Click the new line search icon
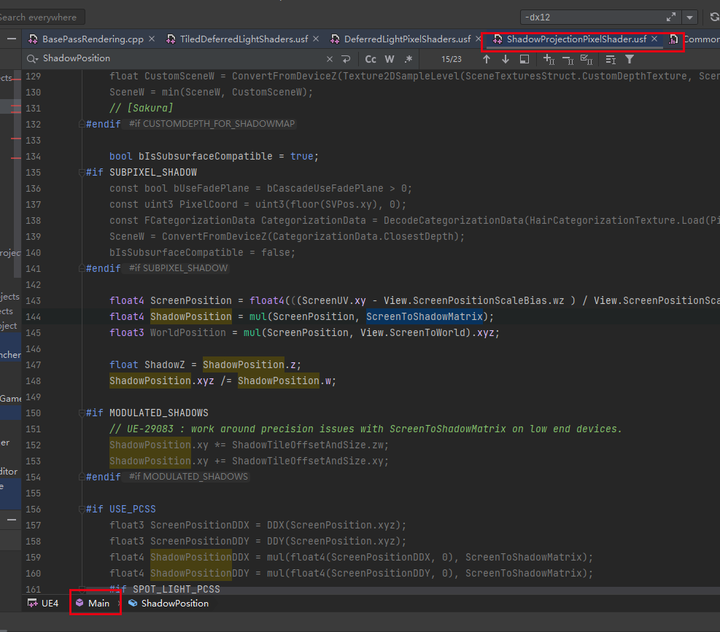 pos(345,60)
